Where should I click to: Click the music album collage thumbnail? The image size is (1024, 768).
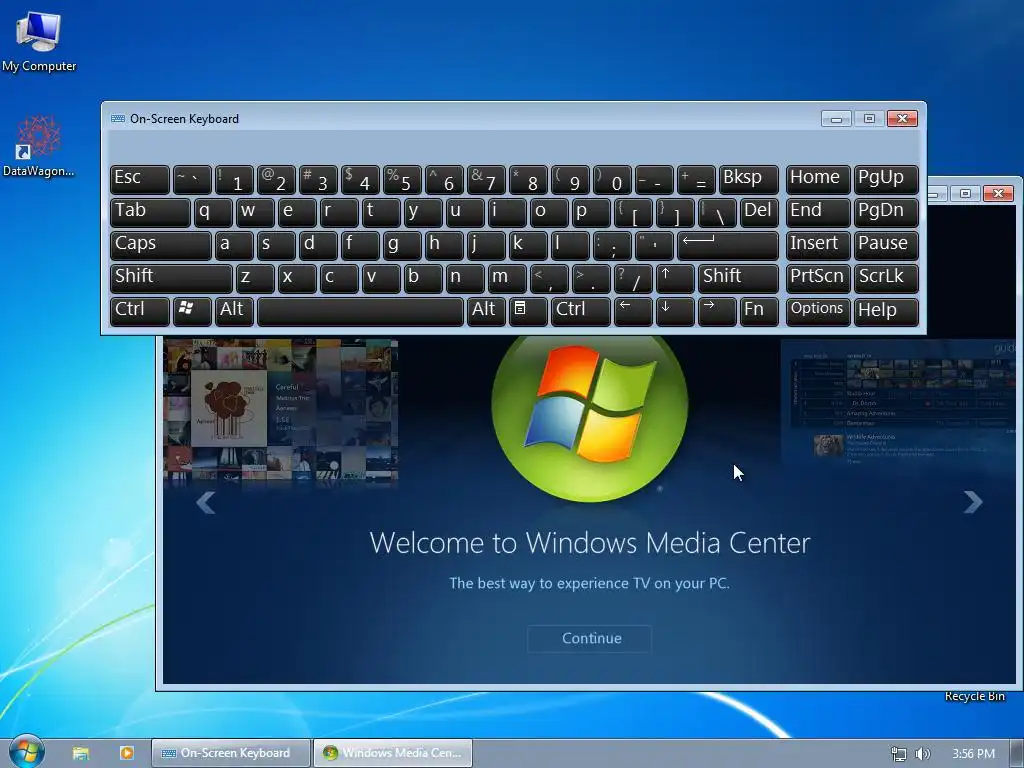[x=281, y=411]
